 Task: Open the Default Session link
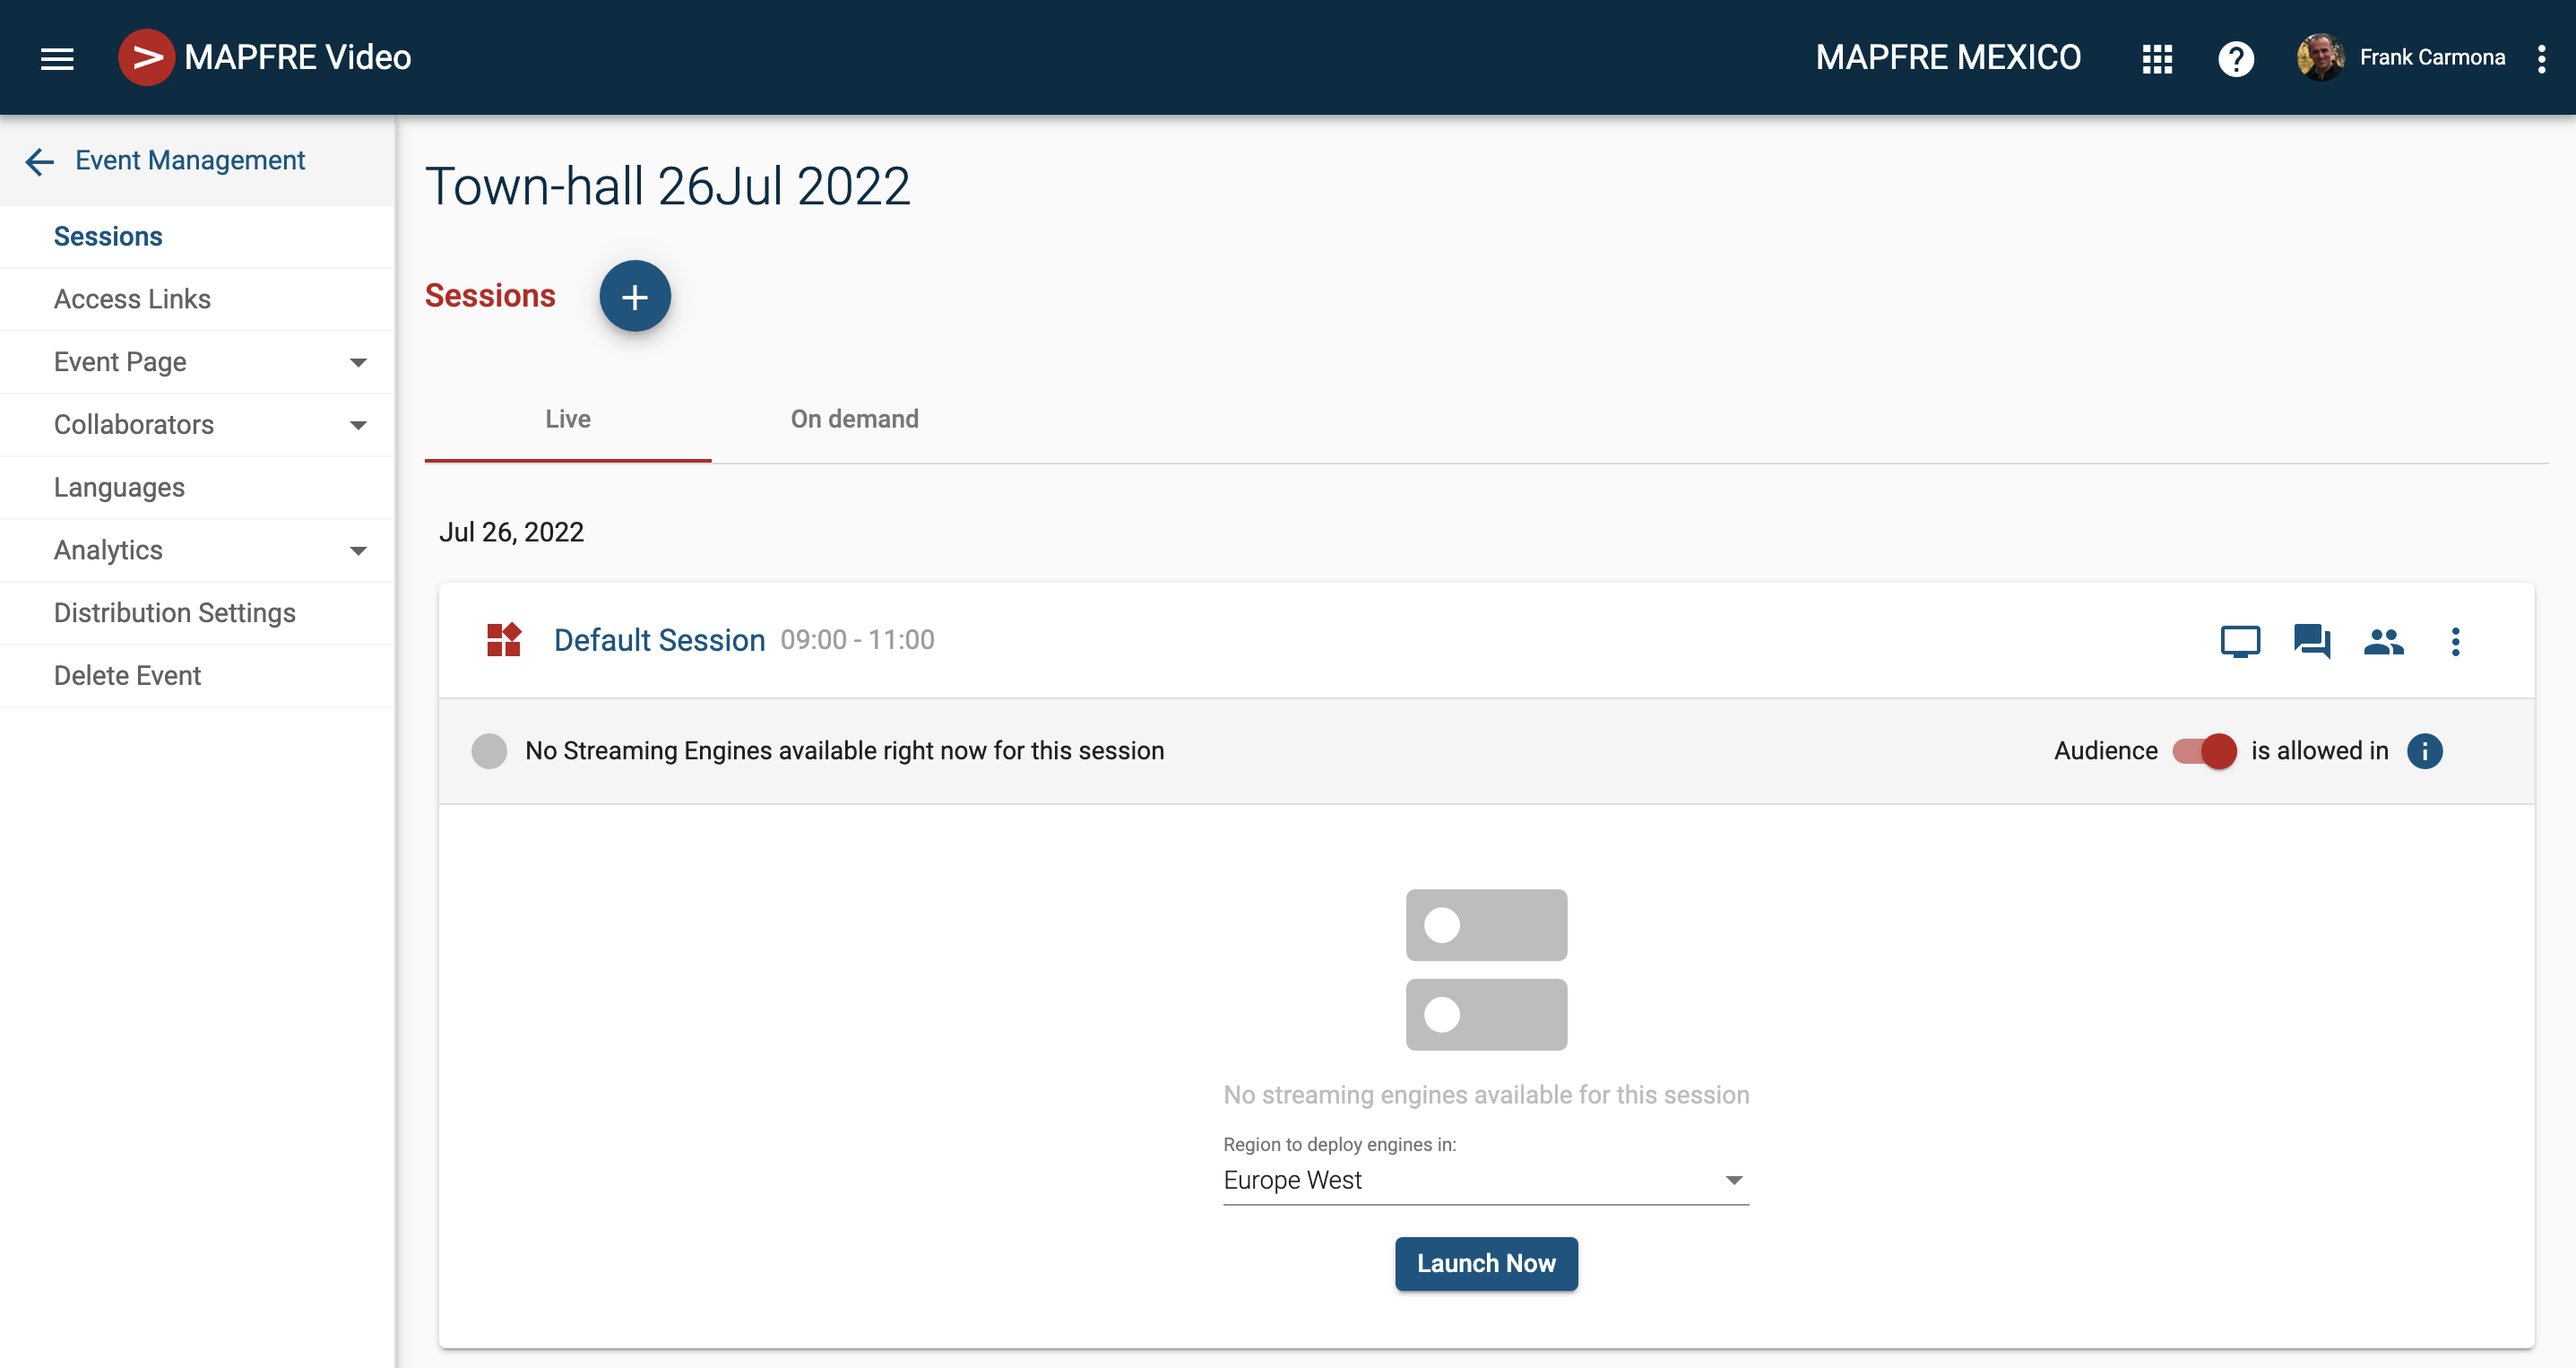pyautogui.click(x=659, y=640)
